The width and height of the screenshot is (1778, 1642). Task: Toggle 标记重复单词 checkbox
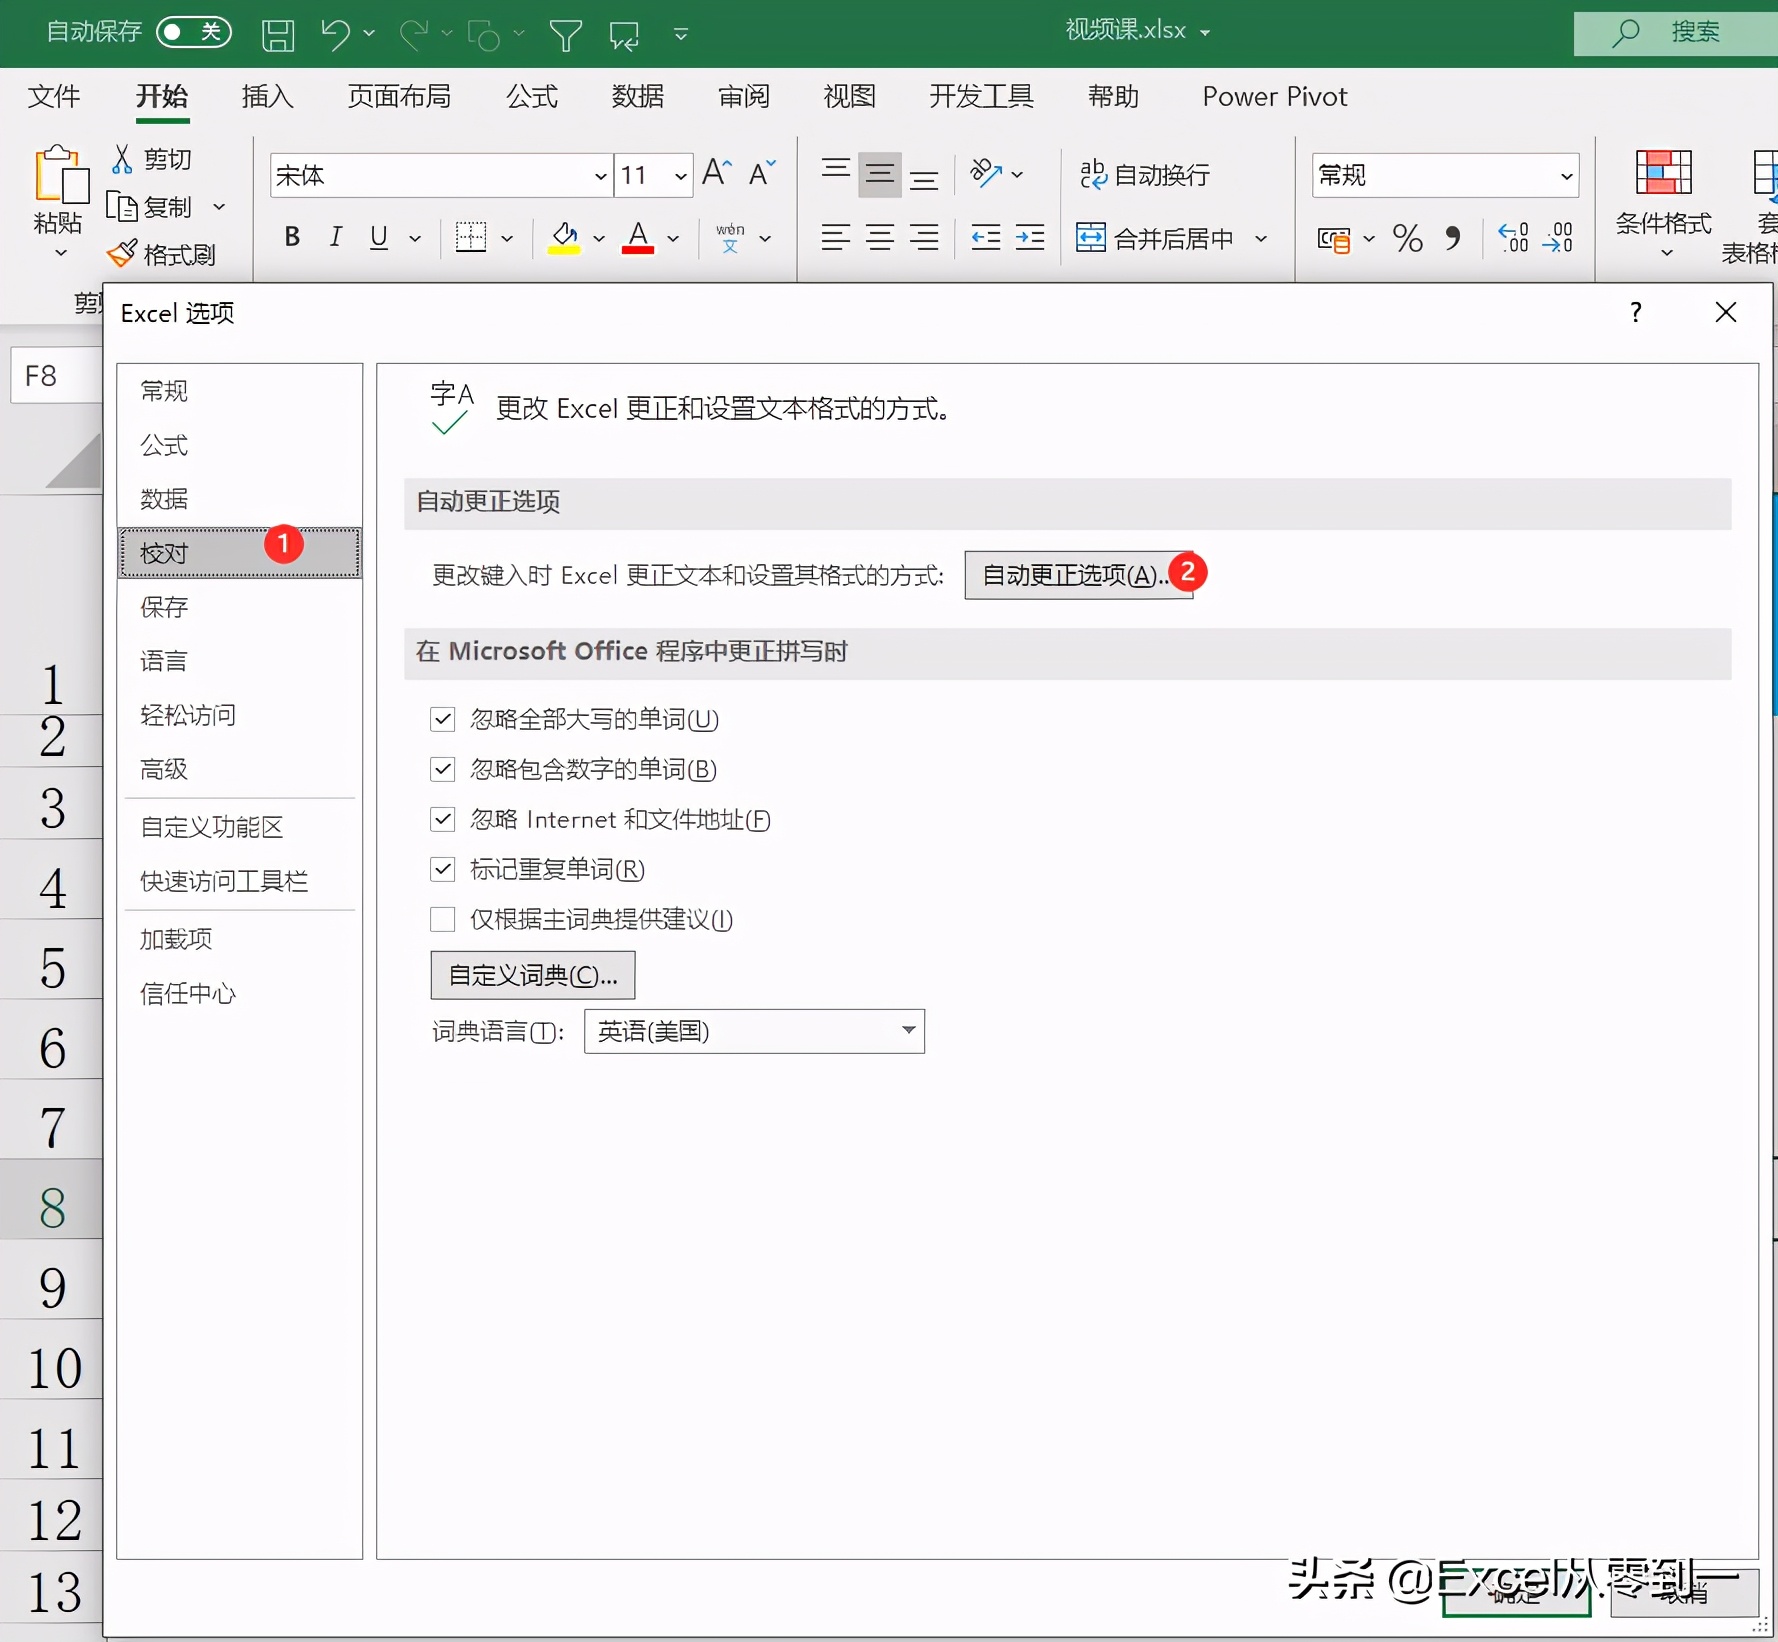[443, 869]
